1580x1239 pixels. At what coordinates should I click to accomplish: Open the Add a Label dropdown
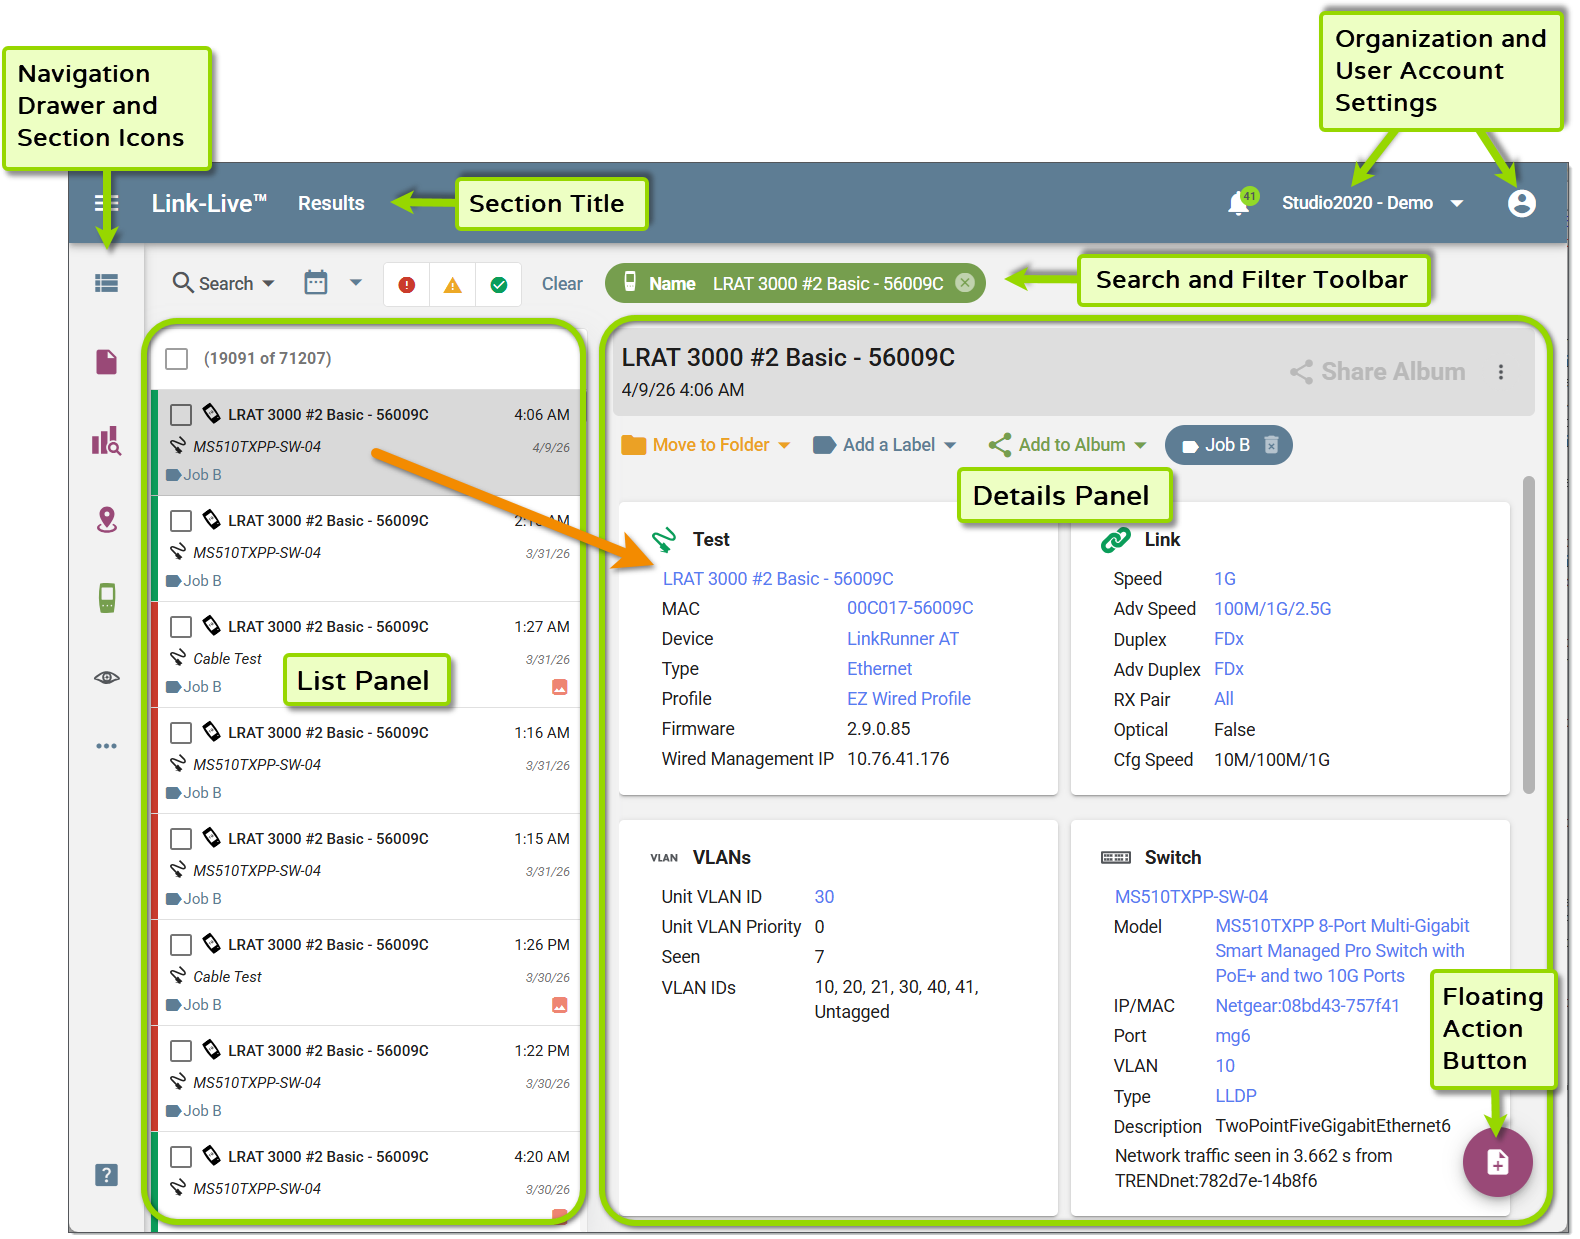pos(885,445)
